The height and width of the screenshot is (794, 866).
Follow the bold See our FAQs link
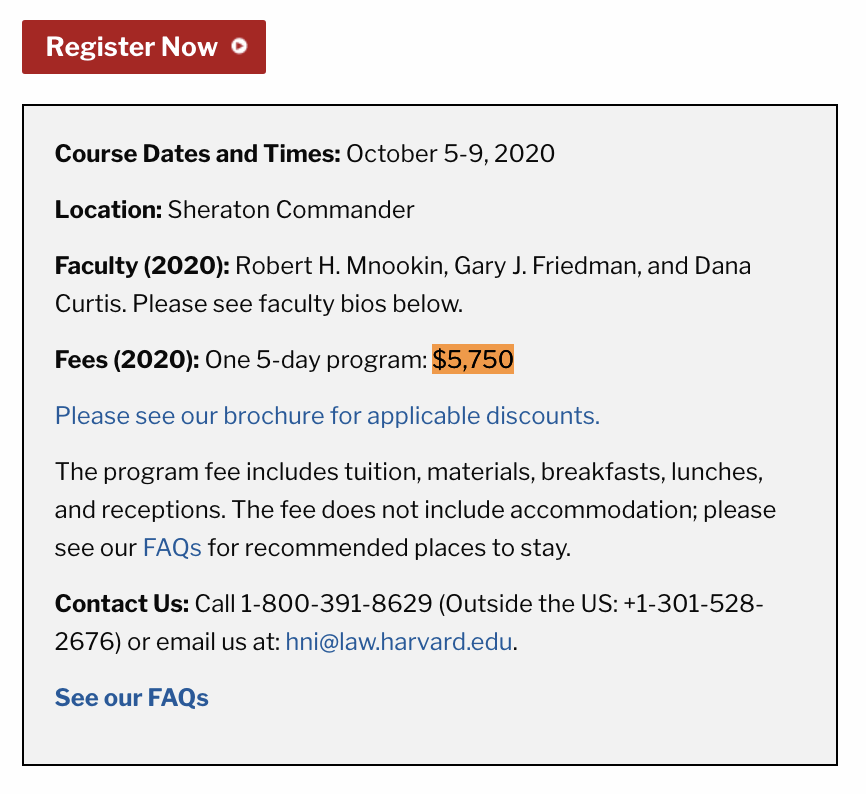[132, 697]
